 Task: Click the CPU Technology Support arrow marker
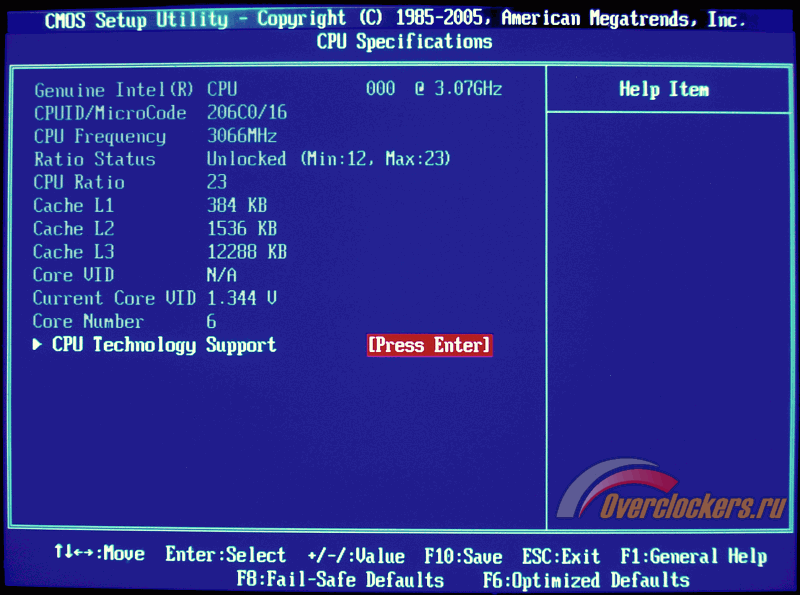(37, 345)
